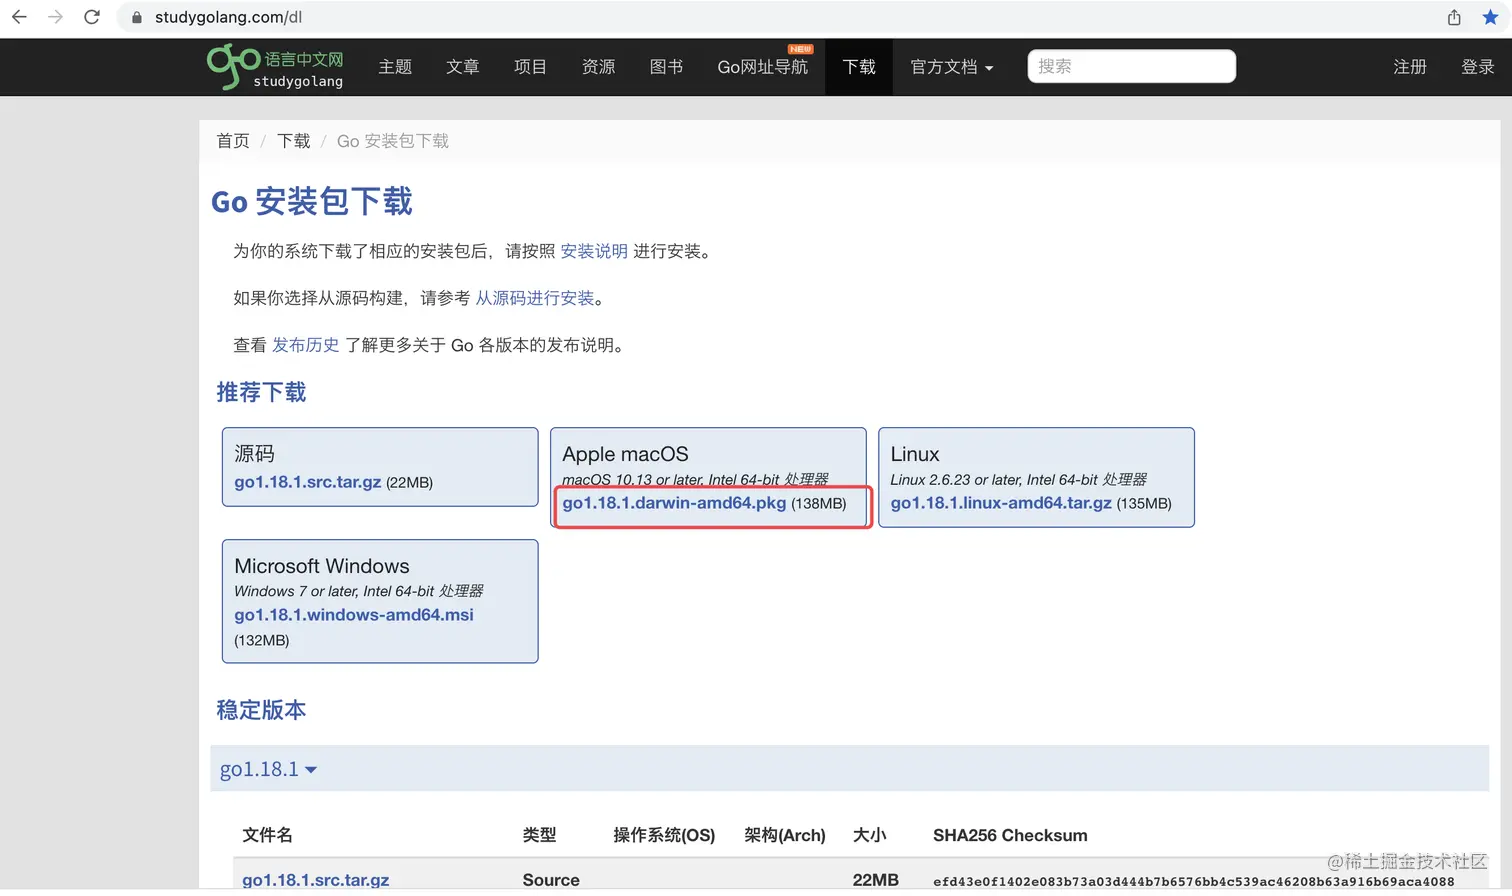Click the browser forward arrow

tap(55, 17)
